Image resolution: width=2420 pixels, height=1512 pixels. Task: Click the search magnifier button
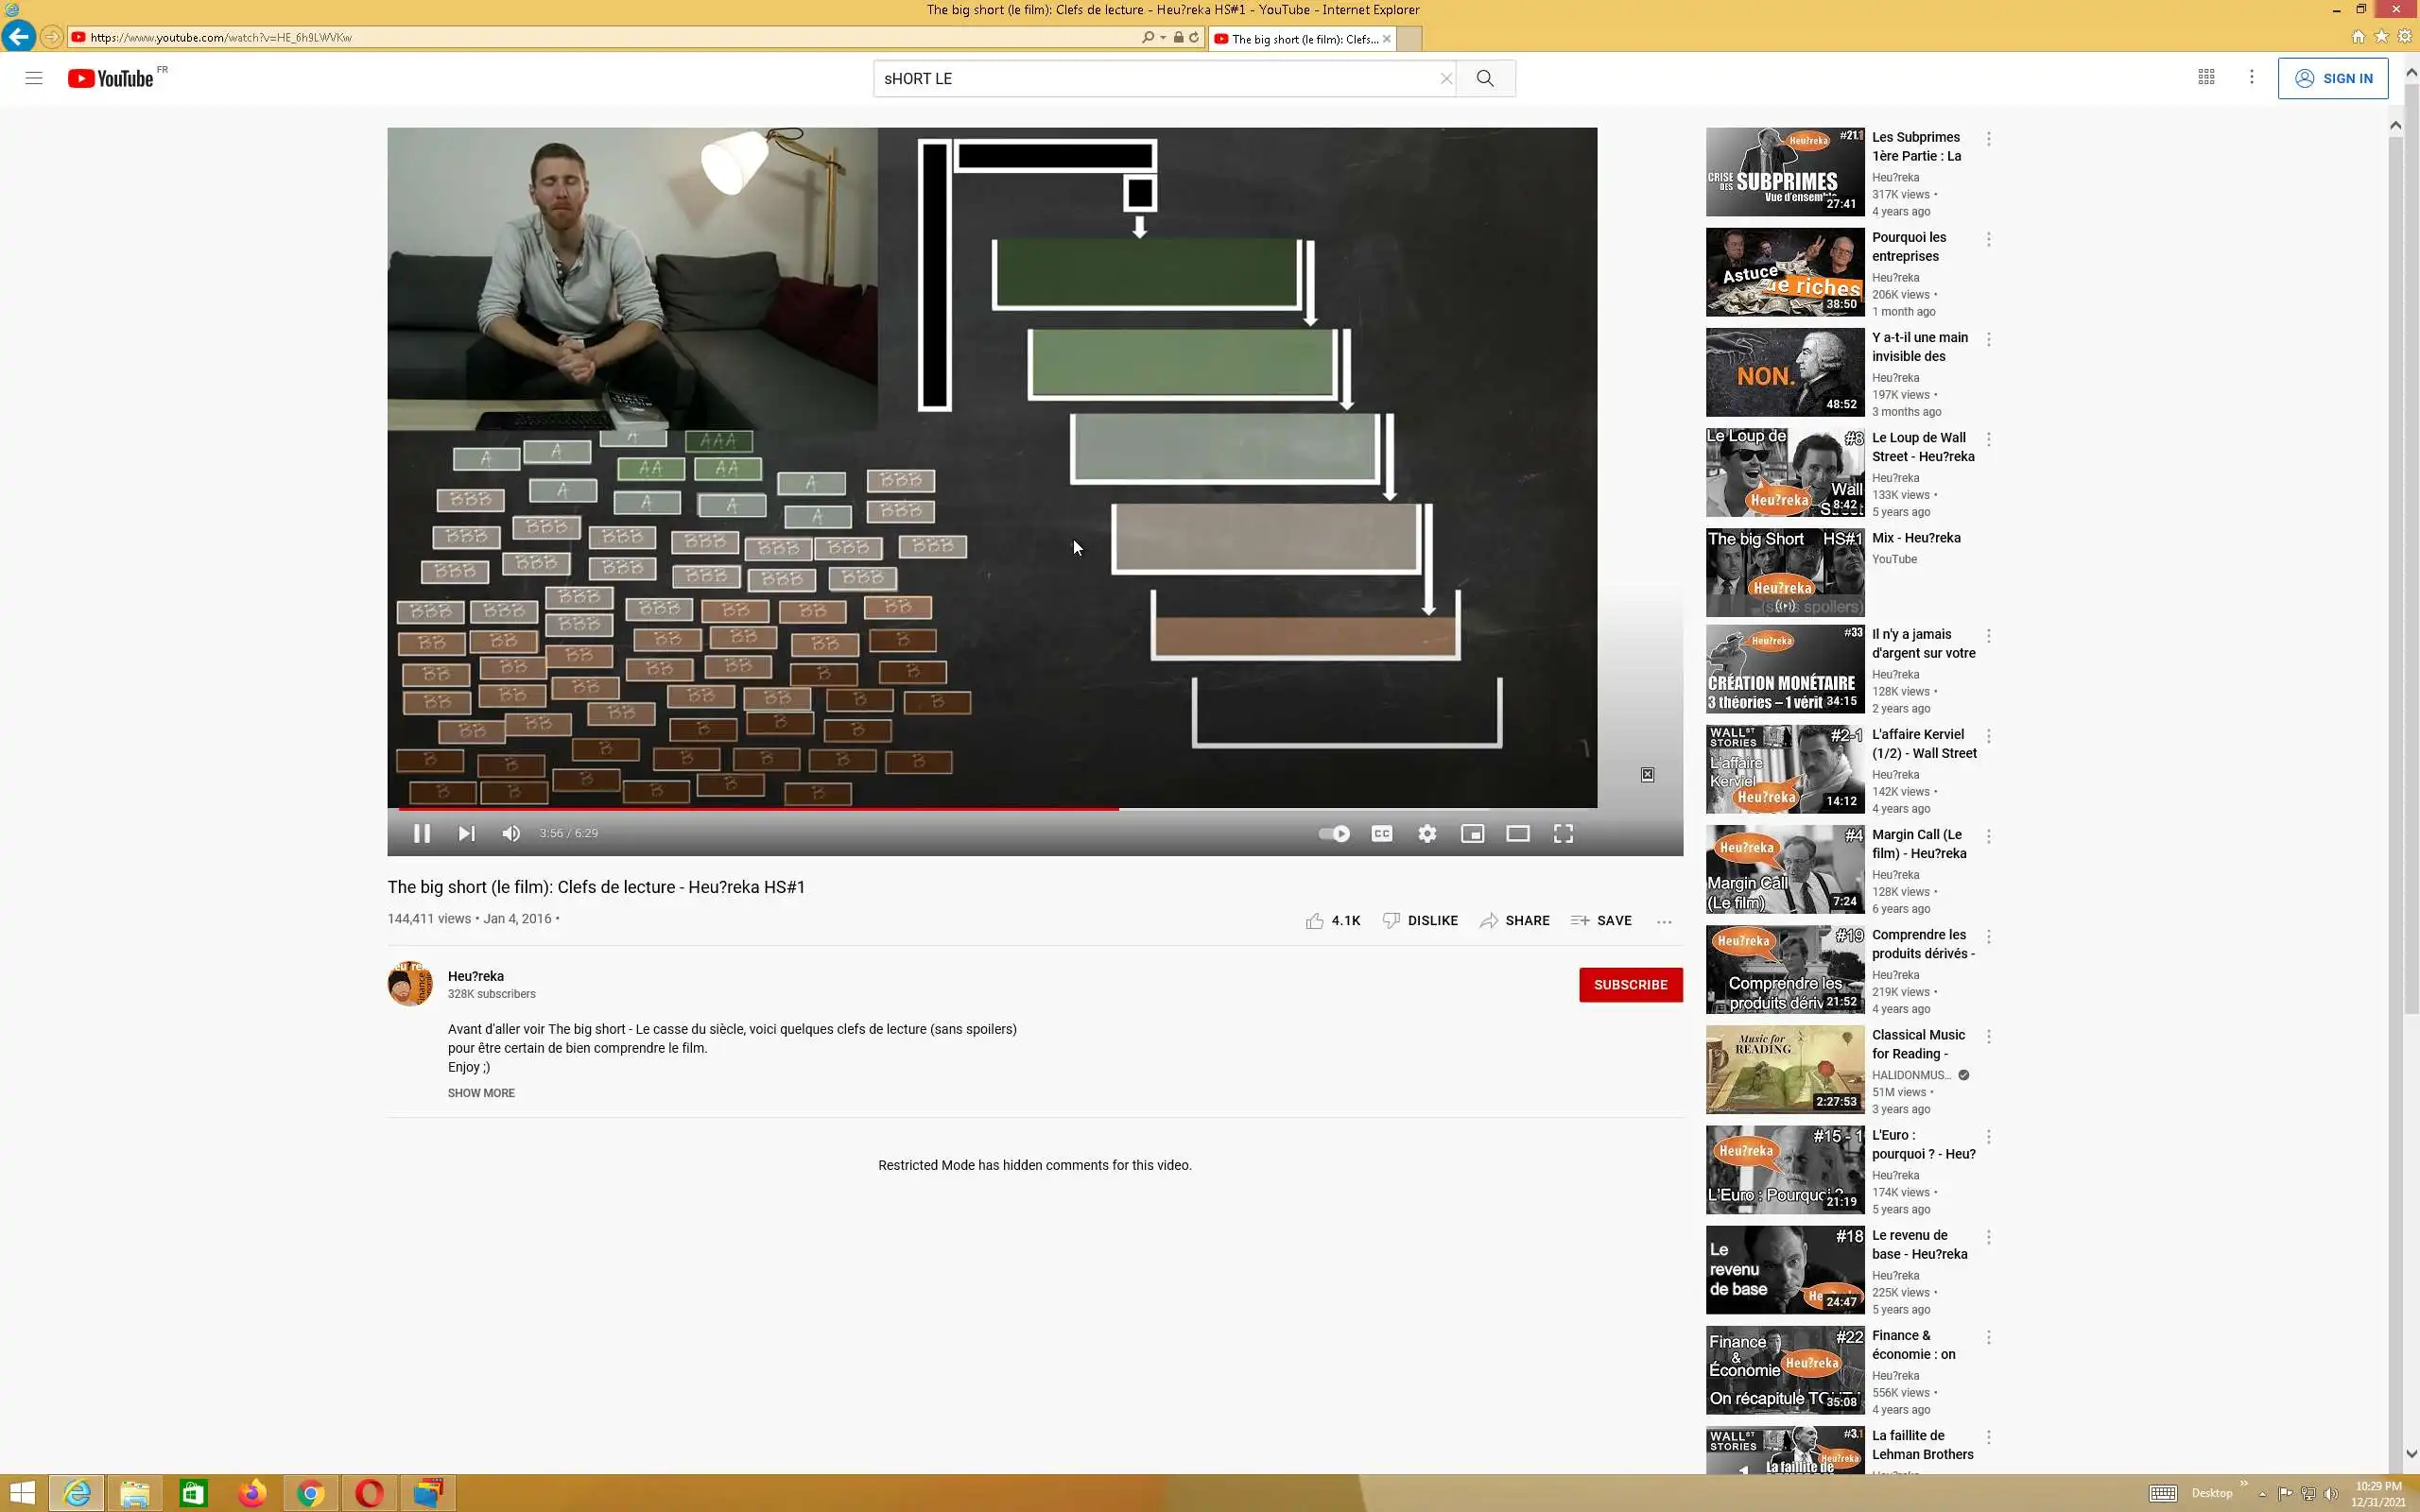1485,78
